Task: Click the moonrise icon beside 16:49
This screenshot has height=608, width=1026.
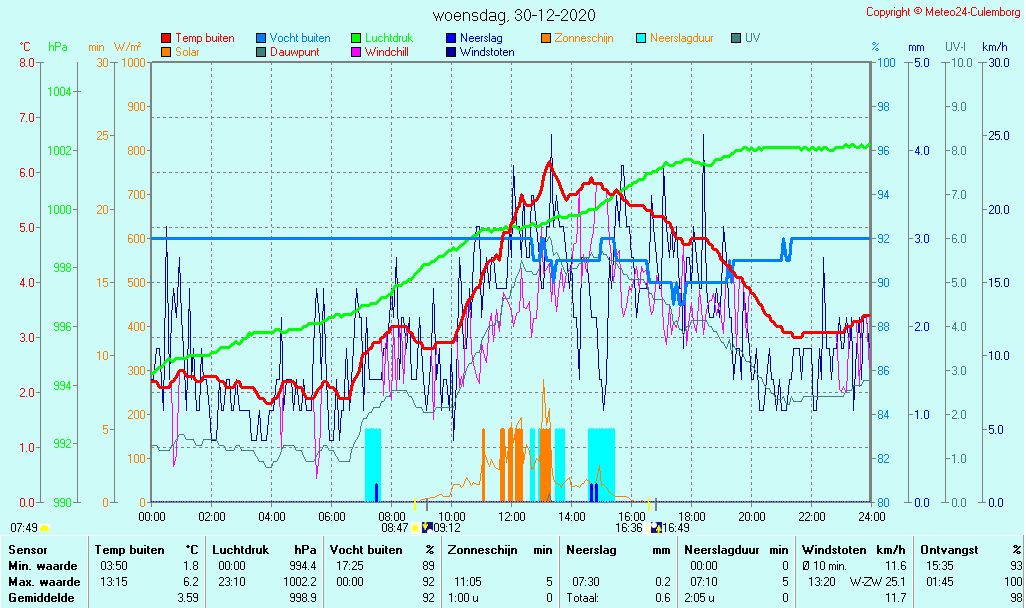Action: tap(656, 528)
